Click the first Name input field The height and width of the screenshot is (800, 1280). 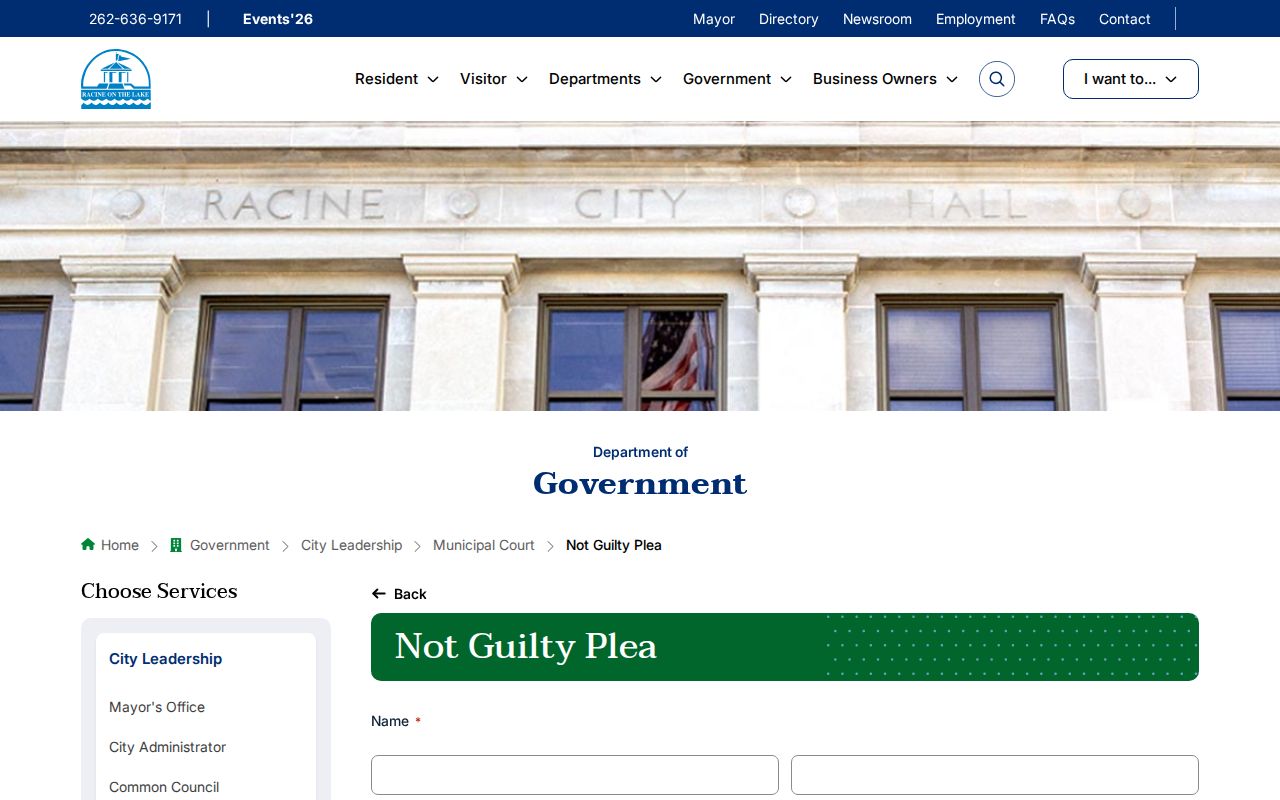pyautogui.click(x=575, y=775)
